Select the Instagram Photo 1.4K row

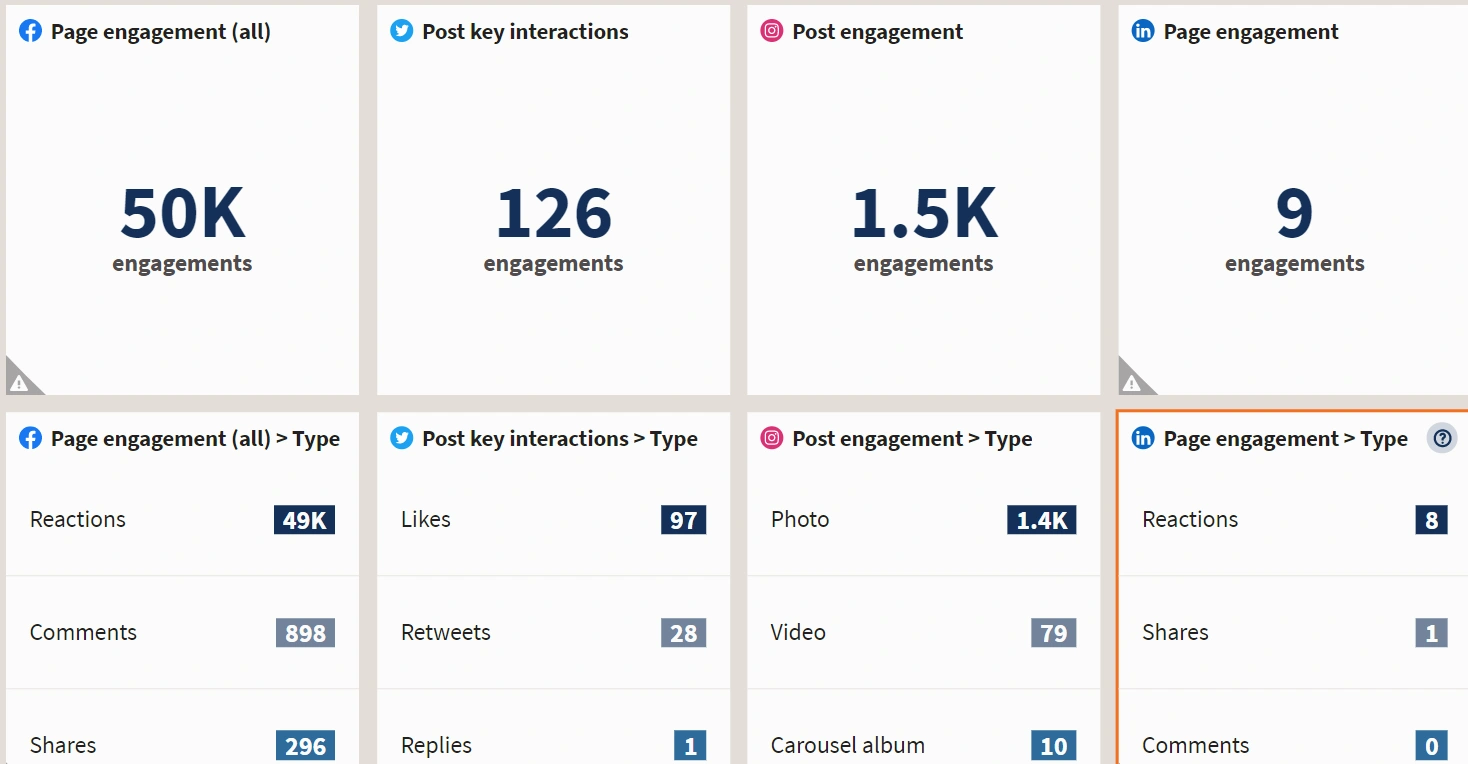(x=923, y=520)
